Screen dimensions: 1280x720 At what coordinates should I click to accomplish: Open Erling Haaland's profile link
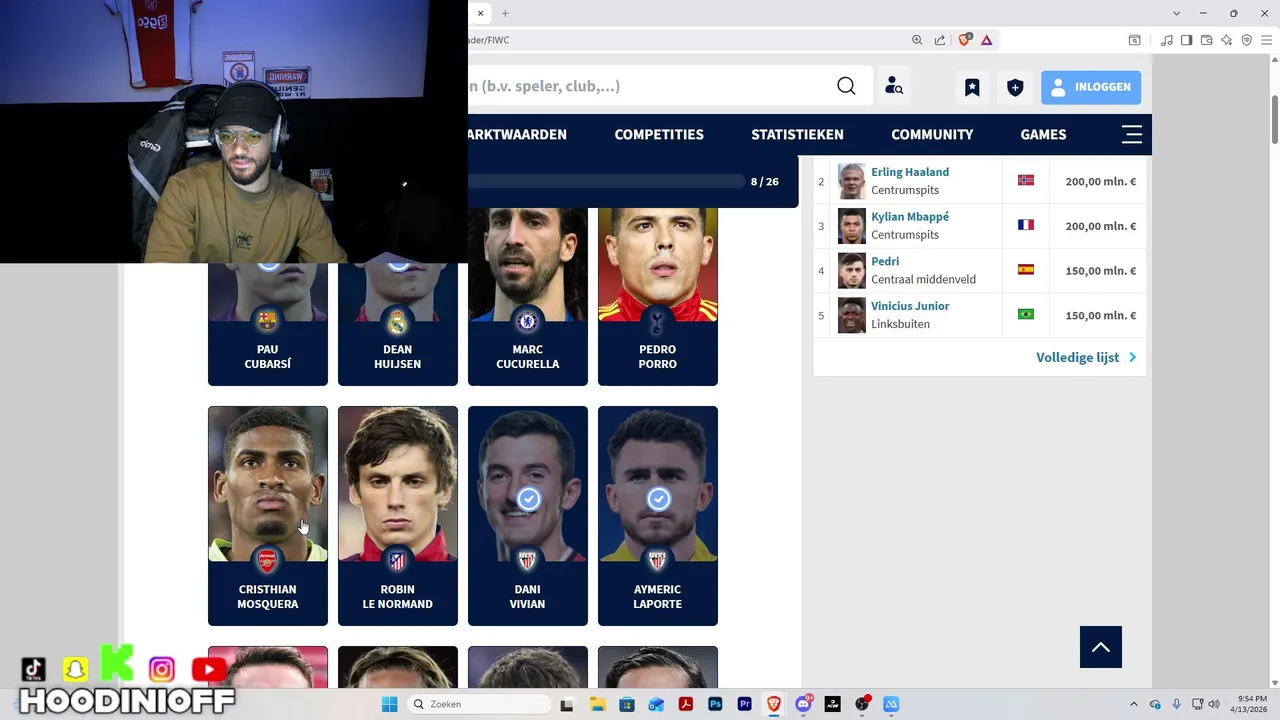(910, 172)
